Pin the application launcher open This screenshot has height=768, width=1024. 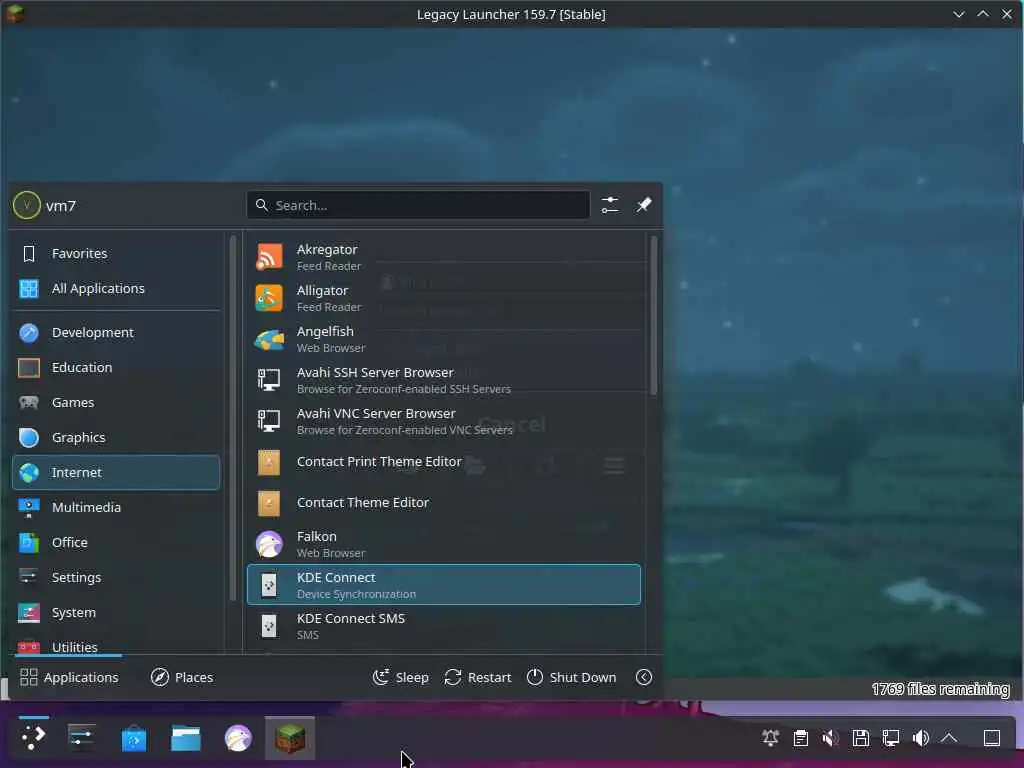[644, 205]
